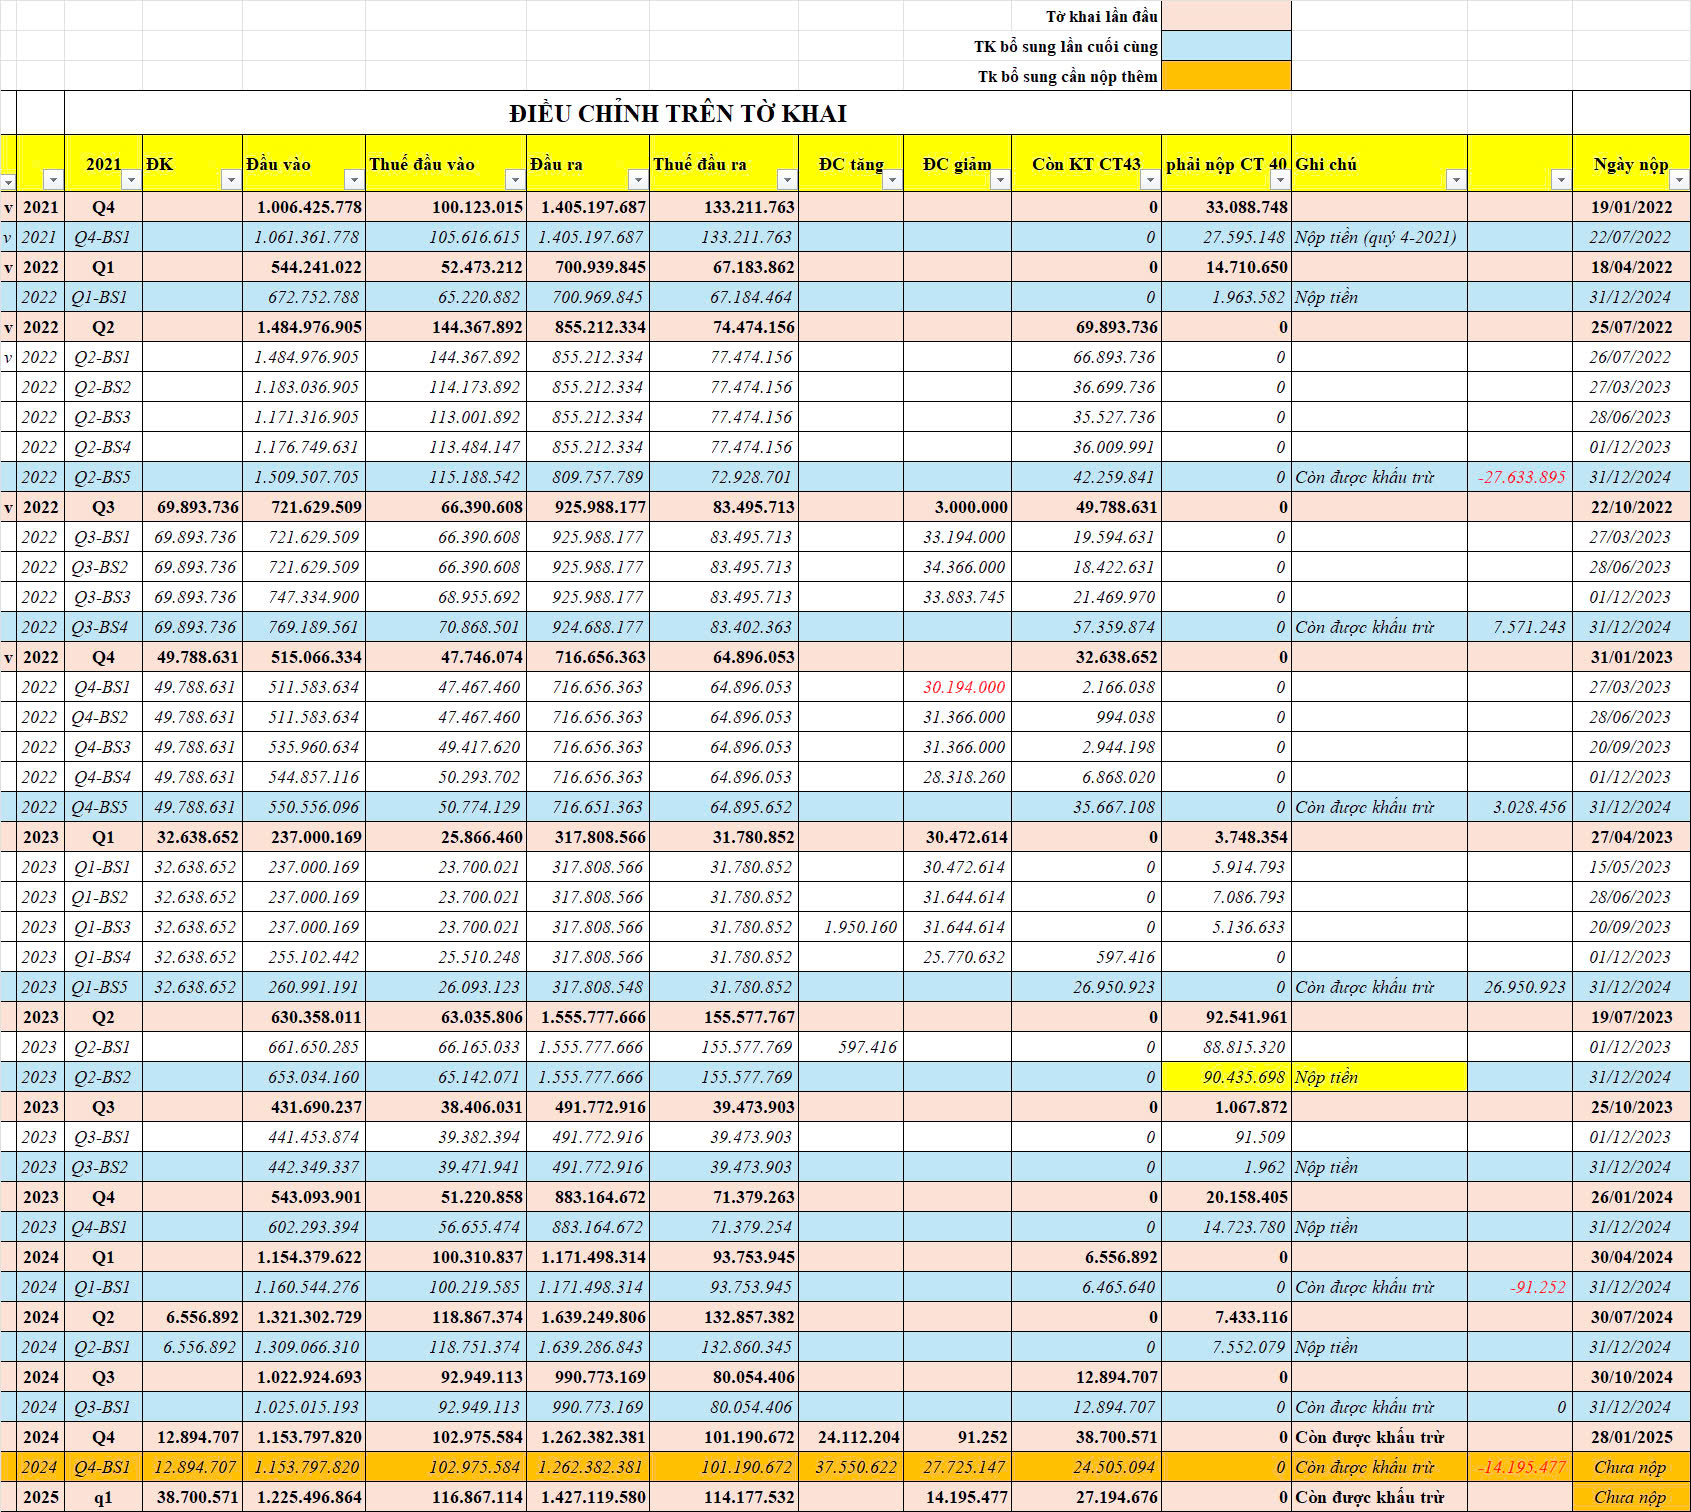Select the date cell 19/01/2022
1691x1512 pixels.
(x=1631, y=207)
